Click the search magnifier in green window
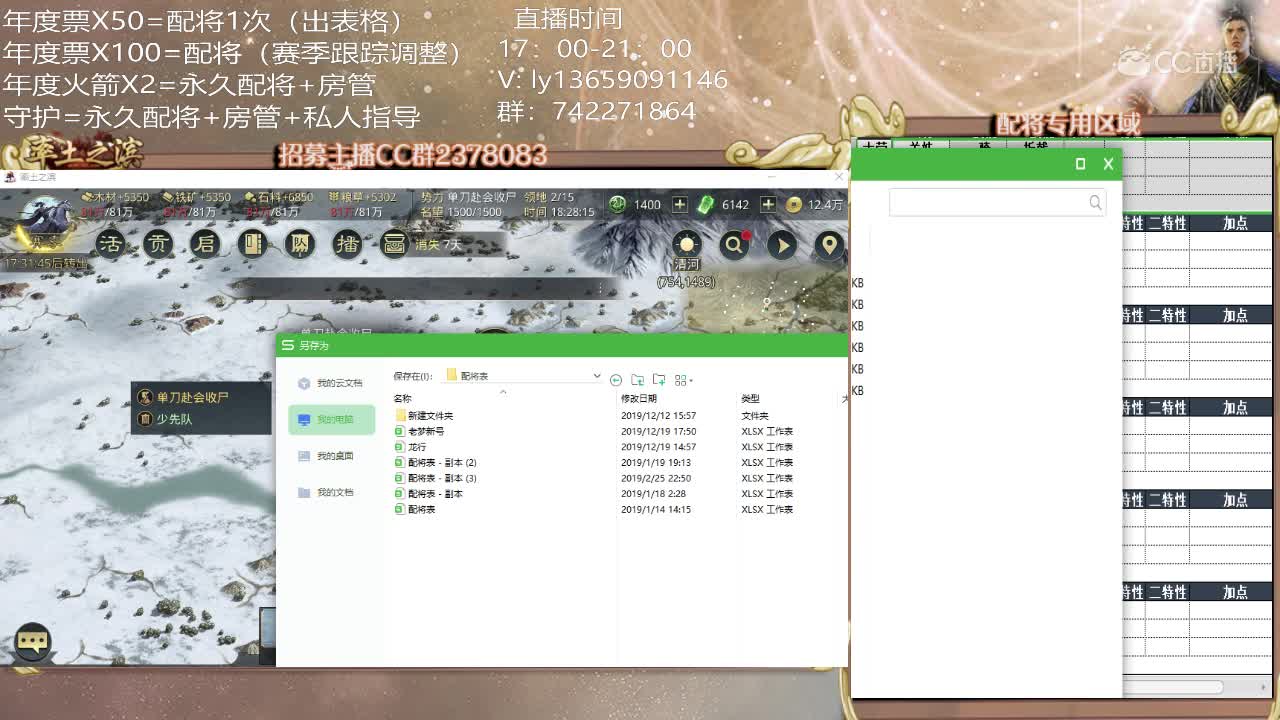 (1095, 203)
